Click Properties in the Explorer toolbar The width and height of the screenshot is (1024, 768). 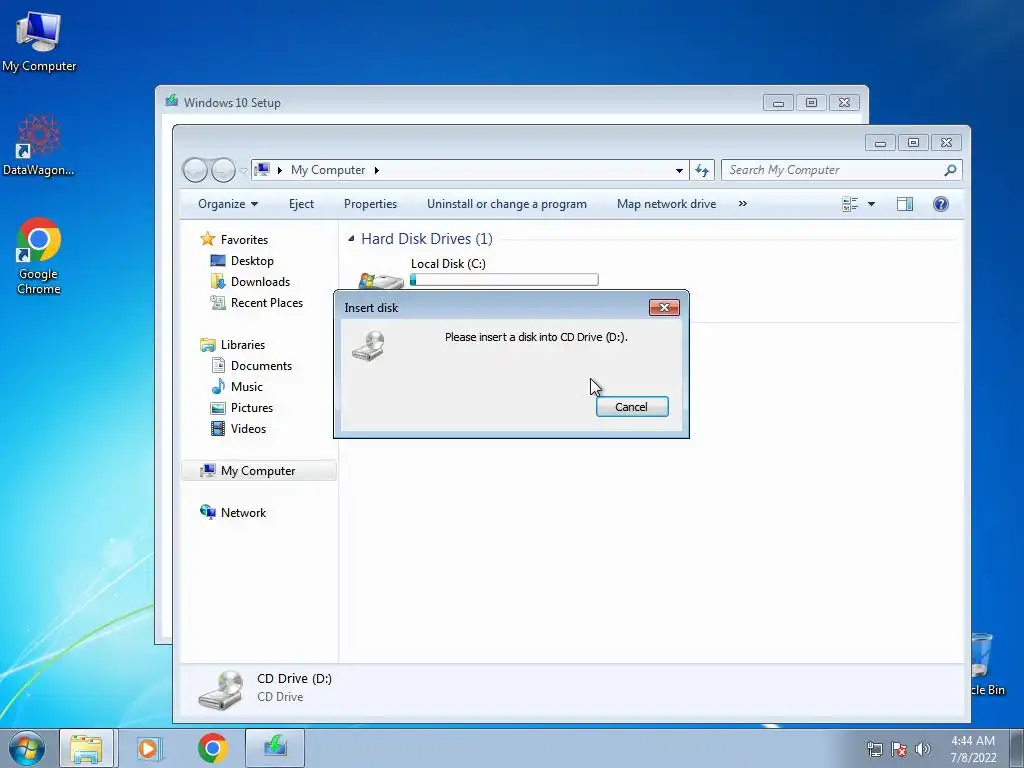[370, 204]
